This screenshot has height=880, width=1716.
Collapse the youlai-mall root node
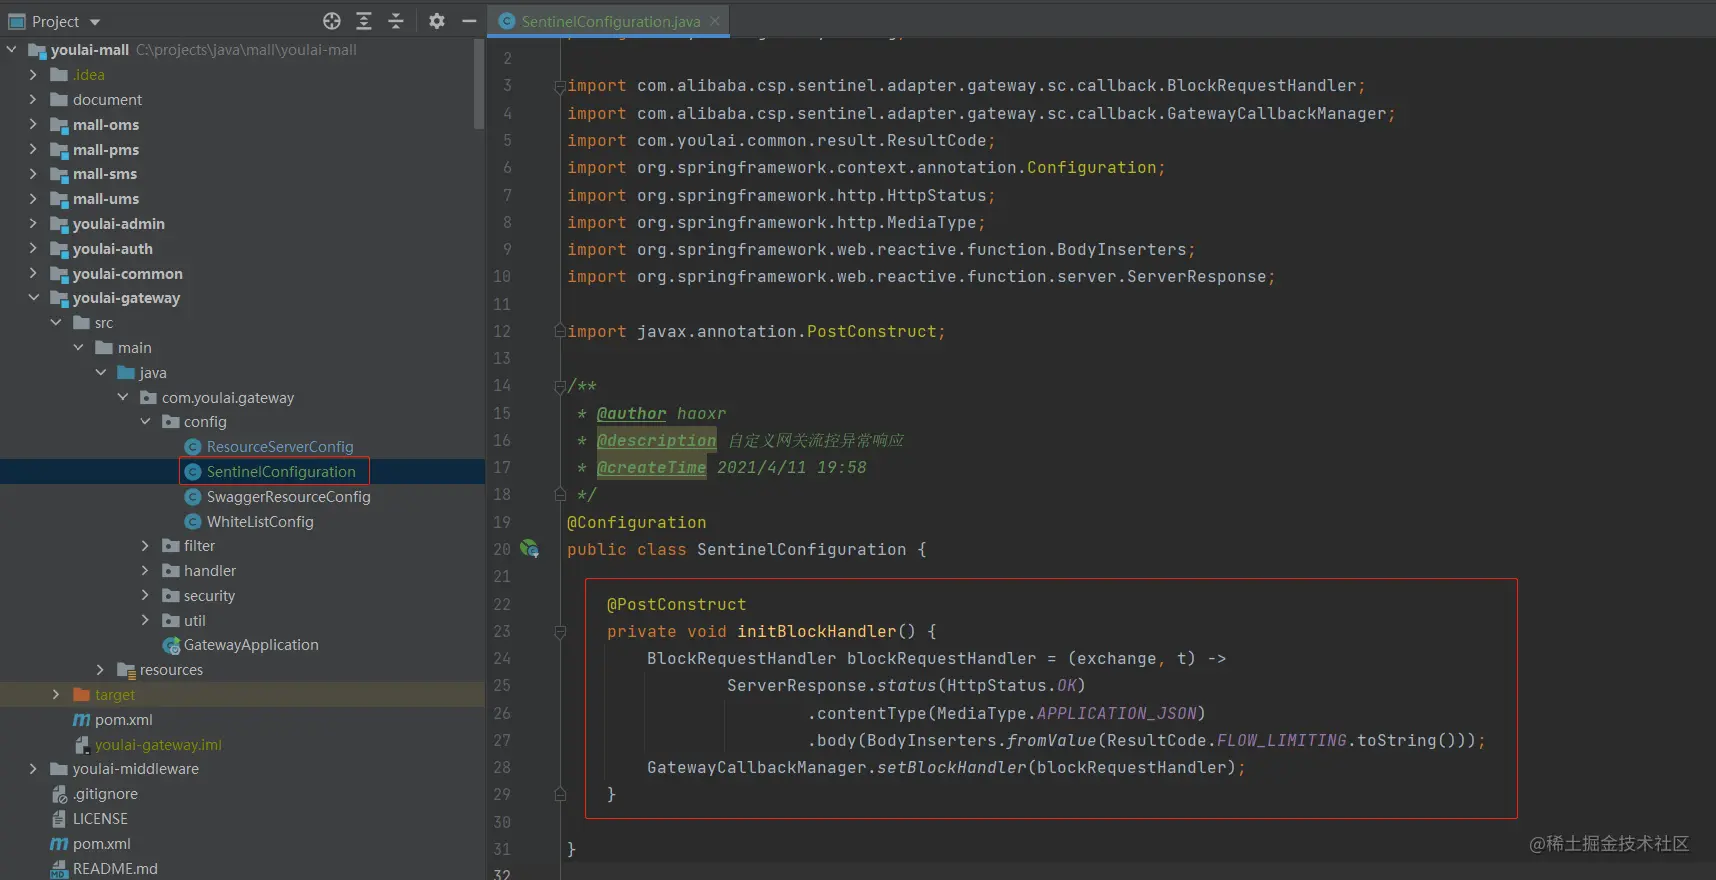pos(12,49)
